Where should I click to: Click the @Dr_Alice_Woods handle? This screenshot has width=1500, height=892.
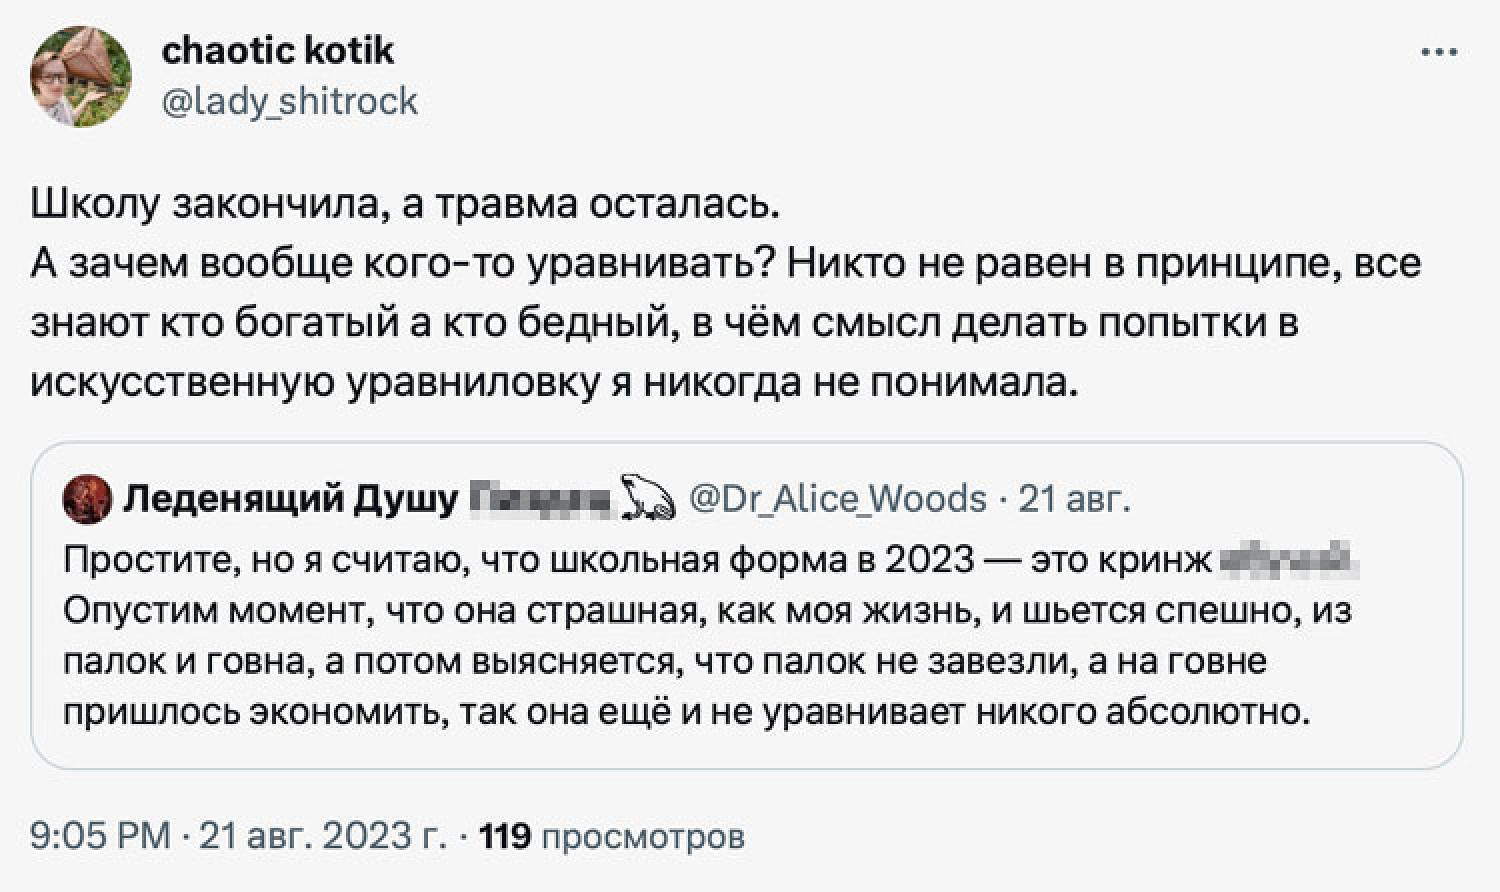click(838, 498)
